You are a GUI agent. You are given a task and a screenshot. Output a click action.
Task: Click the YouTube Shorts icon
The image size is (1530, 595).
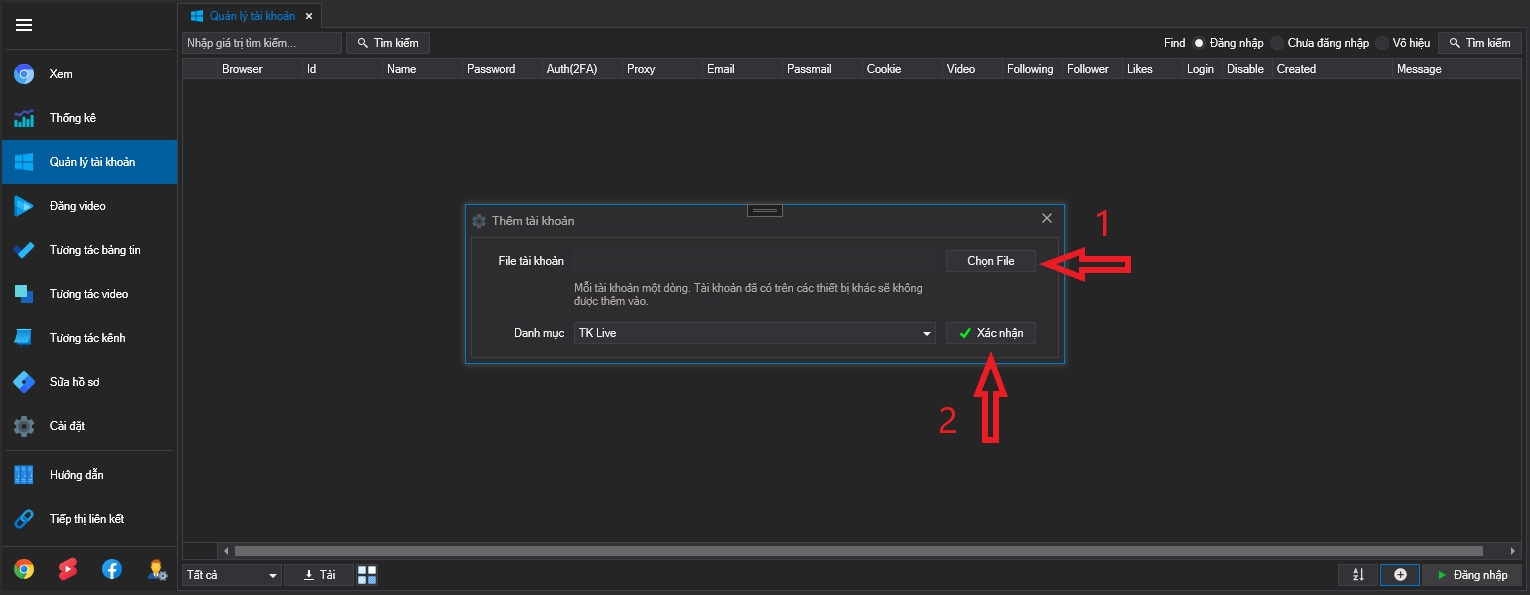pos(68,569)
